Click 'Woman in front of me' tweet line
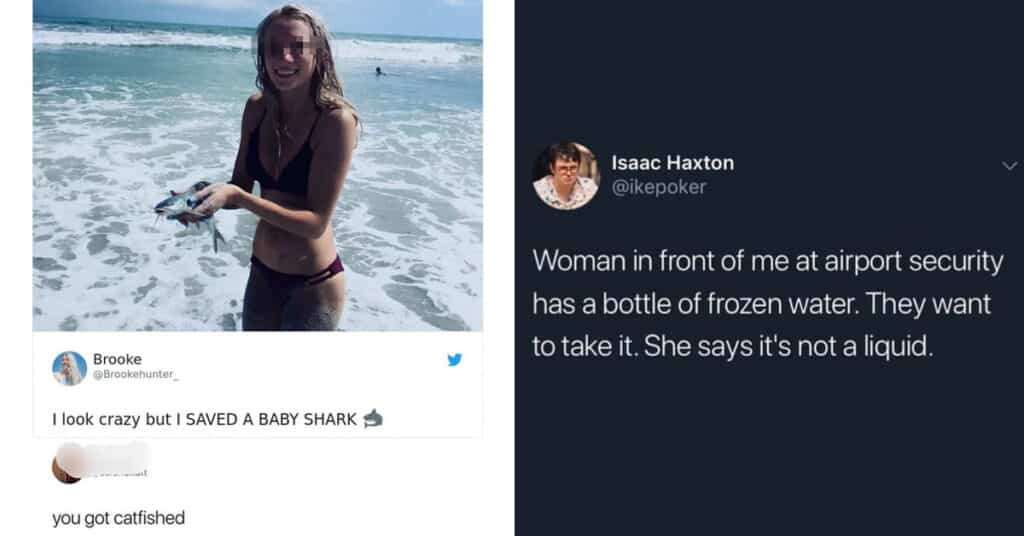The image size is (1024, 536). tap(767, 261)
